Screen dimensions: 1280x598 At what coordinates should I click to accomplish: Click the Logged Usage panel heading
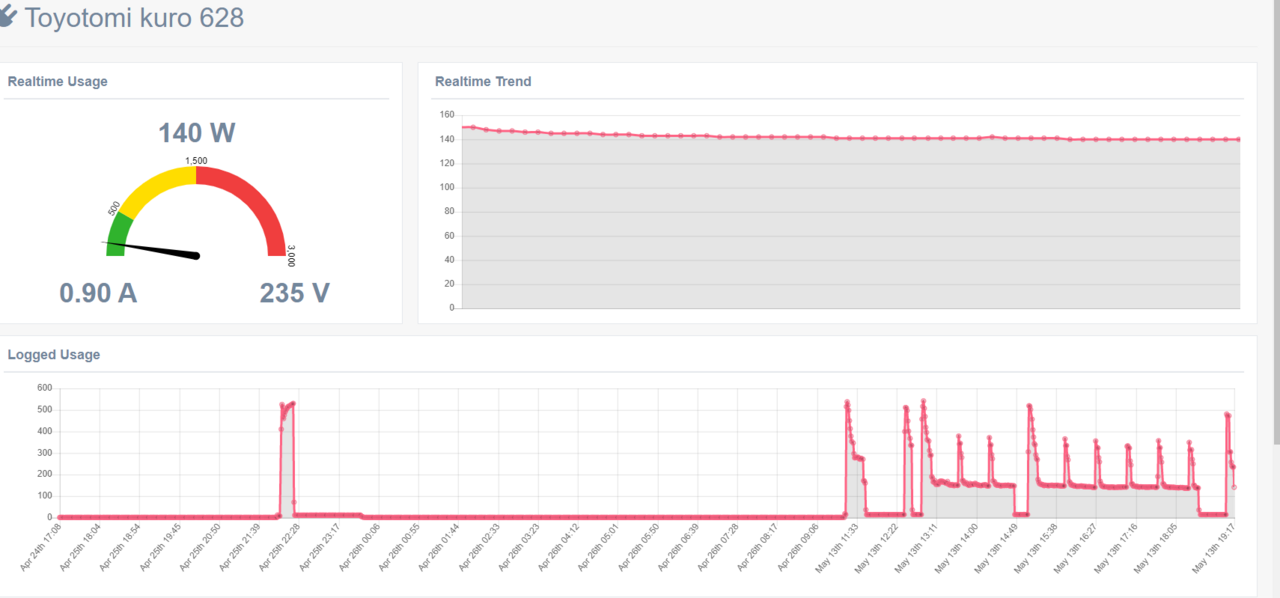click(54, 354)
